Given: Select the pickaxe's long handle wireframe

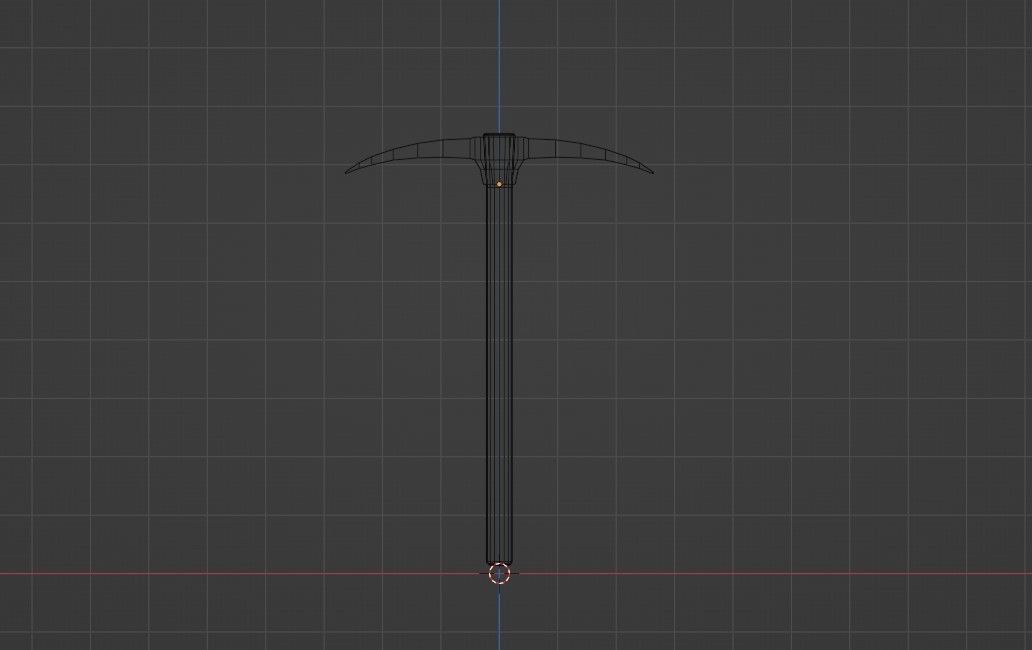Looking at the screenshot, I should coord(500,374).
